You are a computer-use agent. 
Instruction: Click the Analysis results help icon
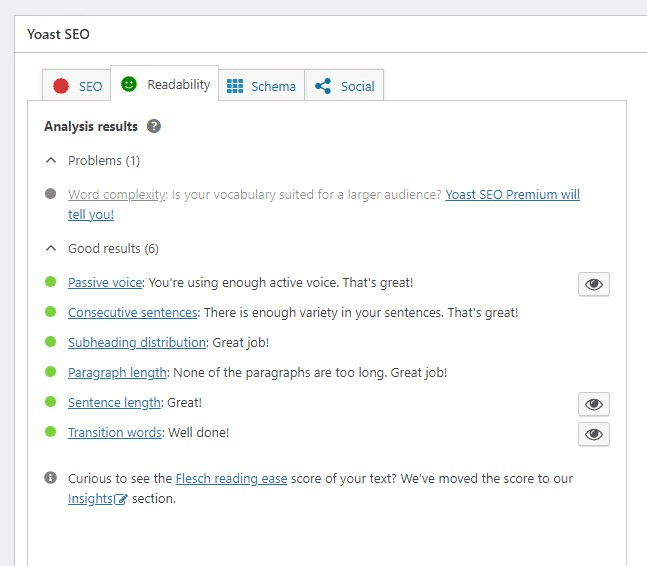tap(154, 126)
